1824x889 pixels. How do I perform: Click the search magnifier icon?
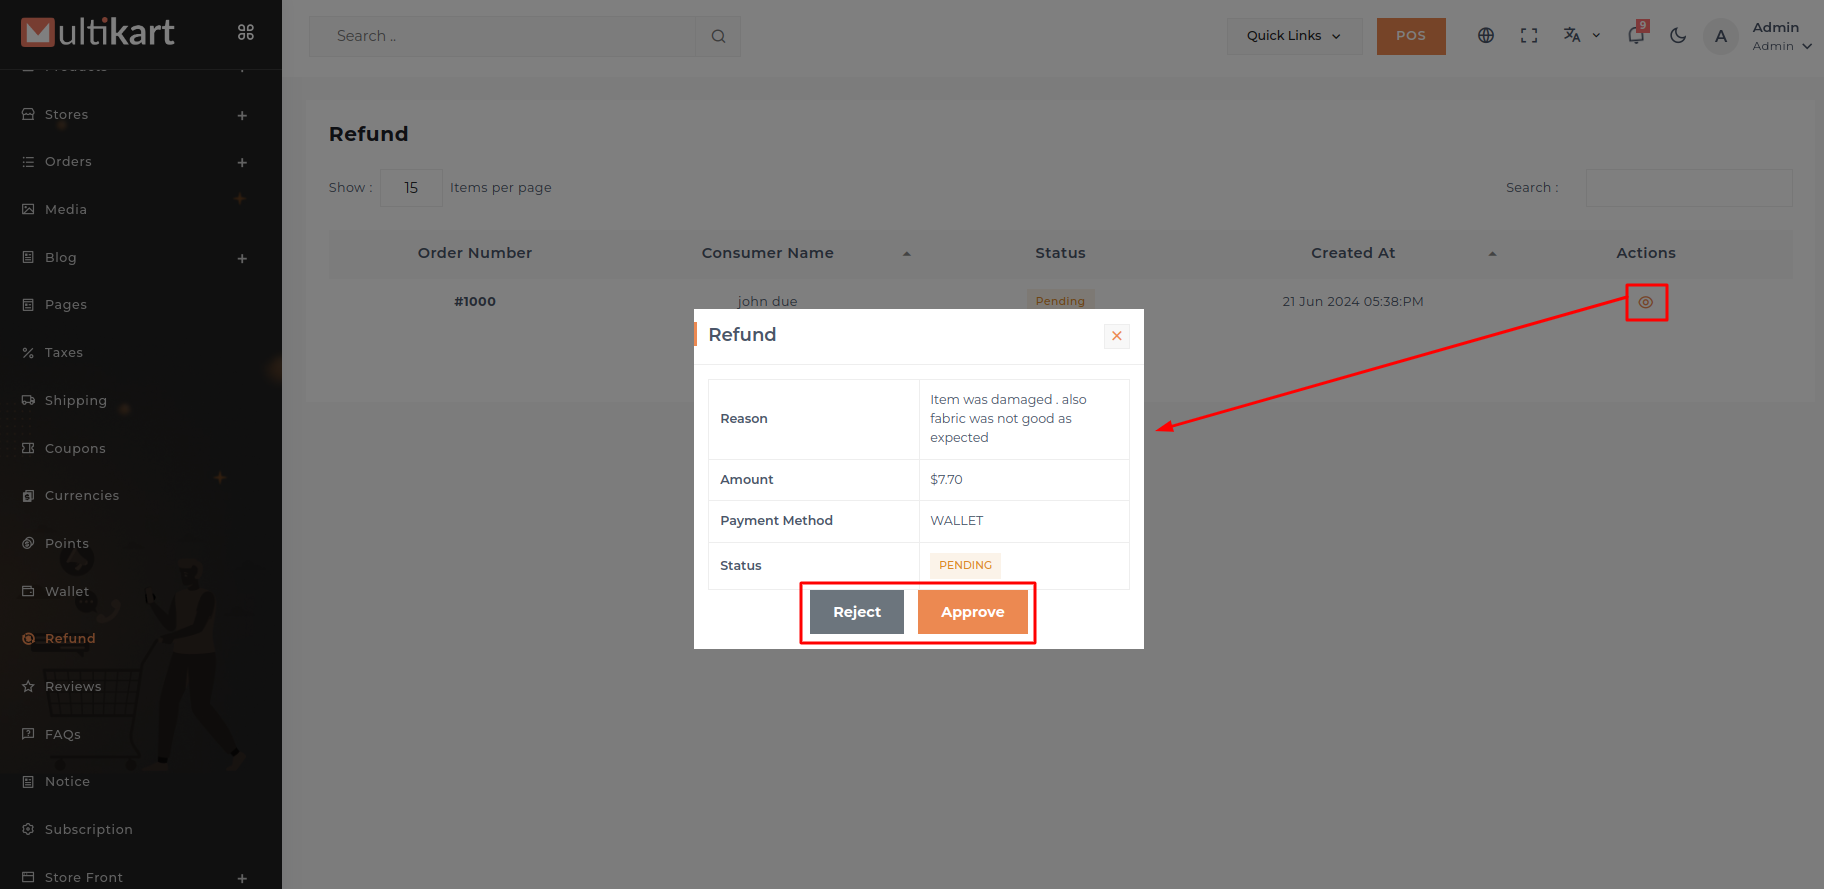click(718, 36)
